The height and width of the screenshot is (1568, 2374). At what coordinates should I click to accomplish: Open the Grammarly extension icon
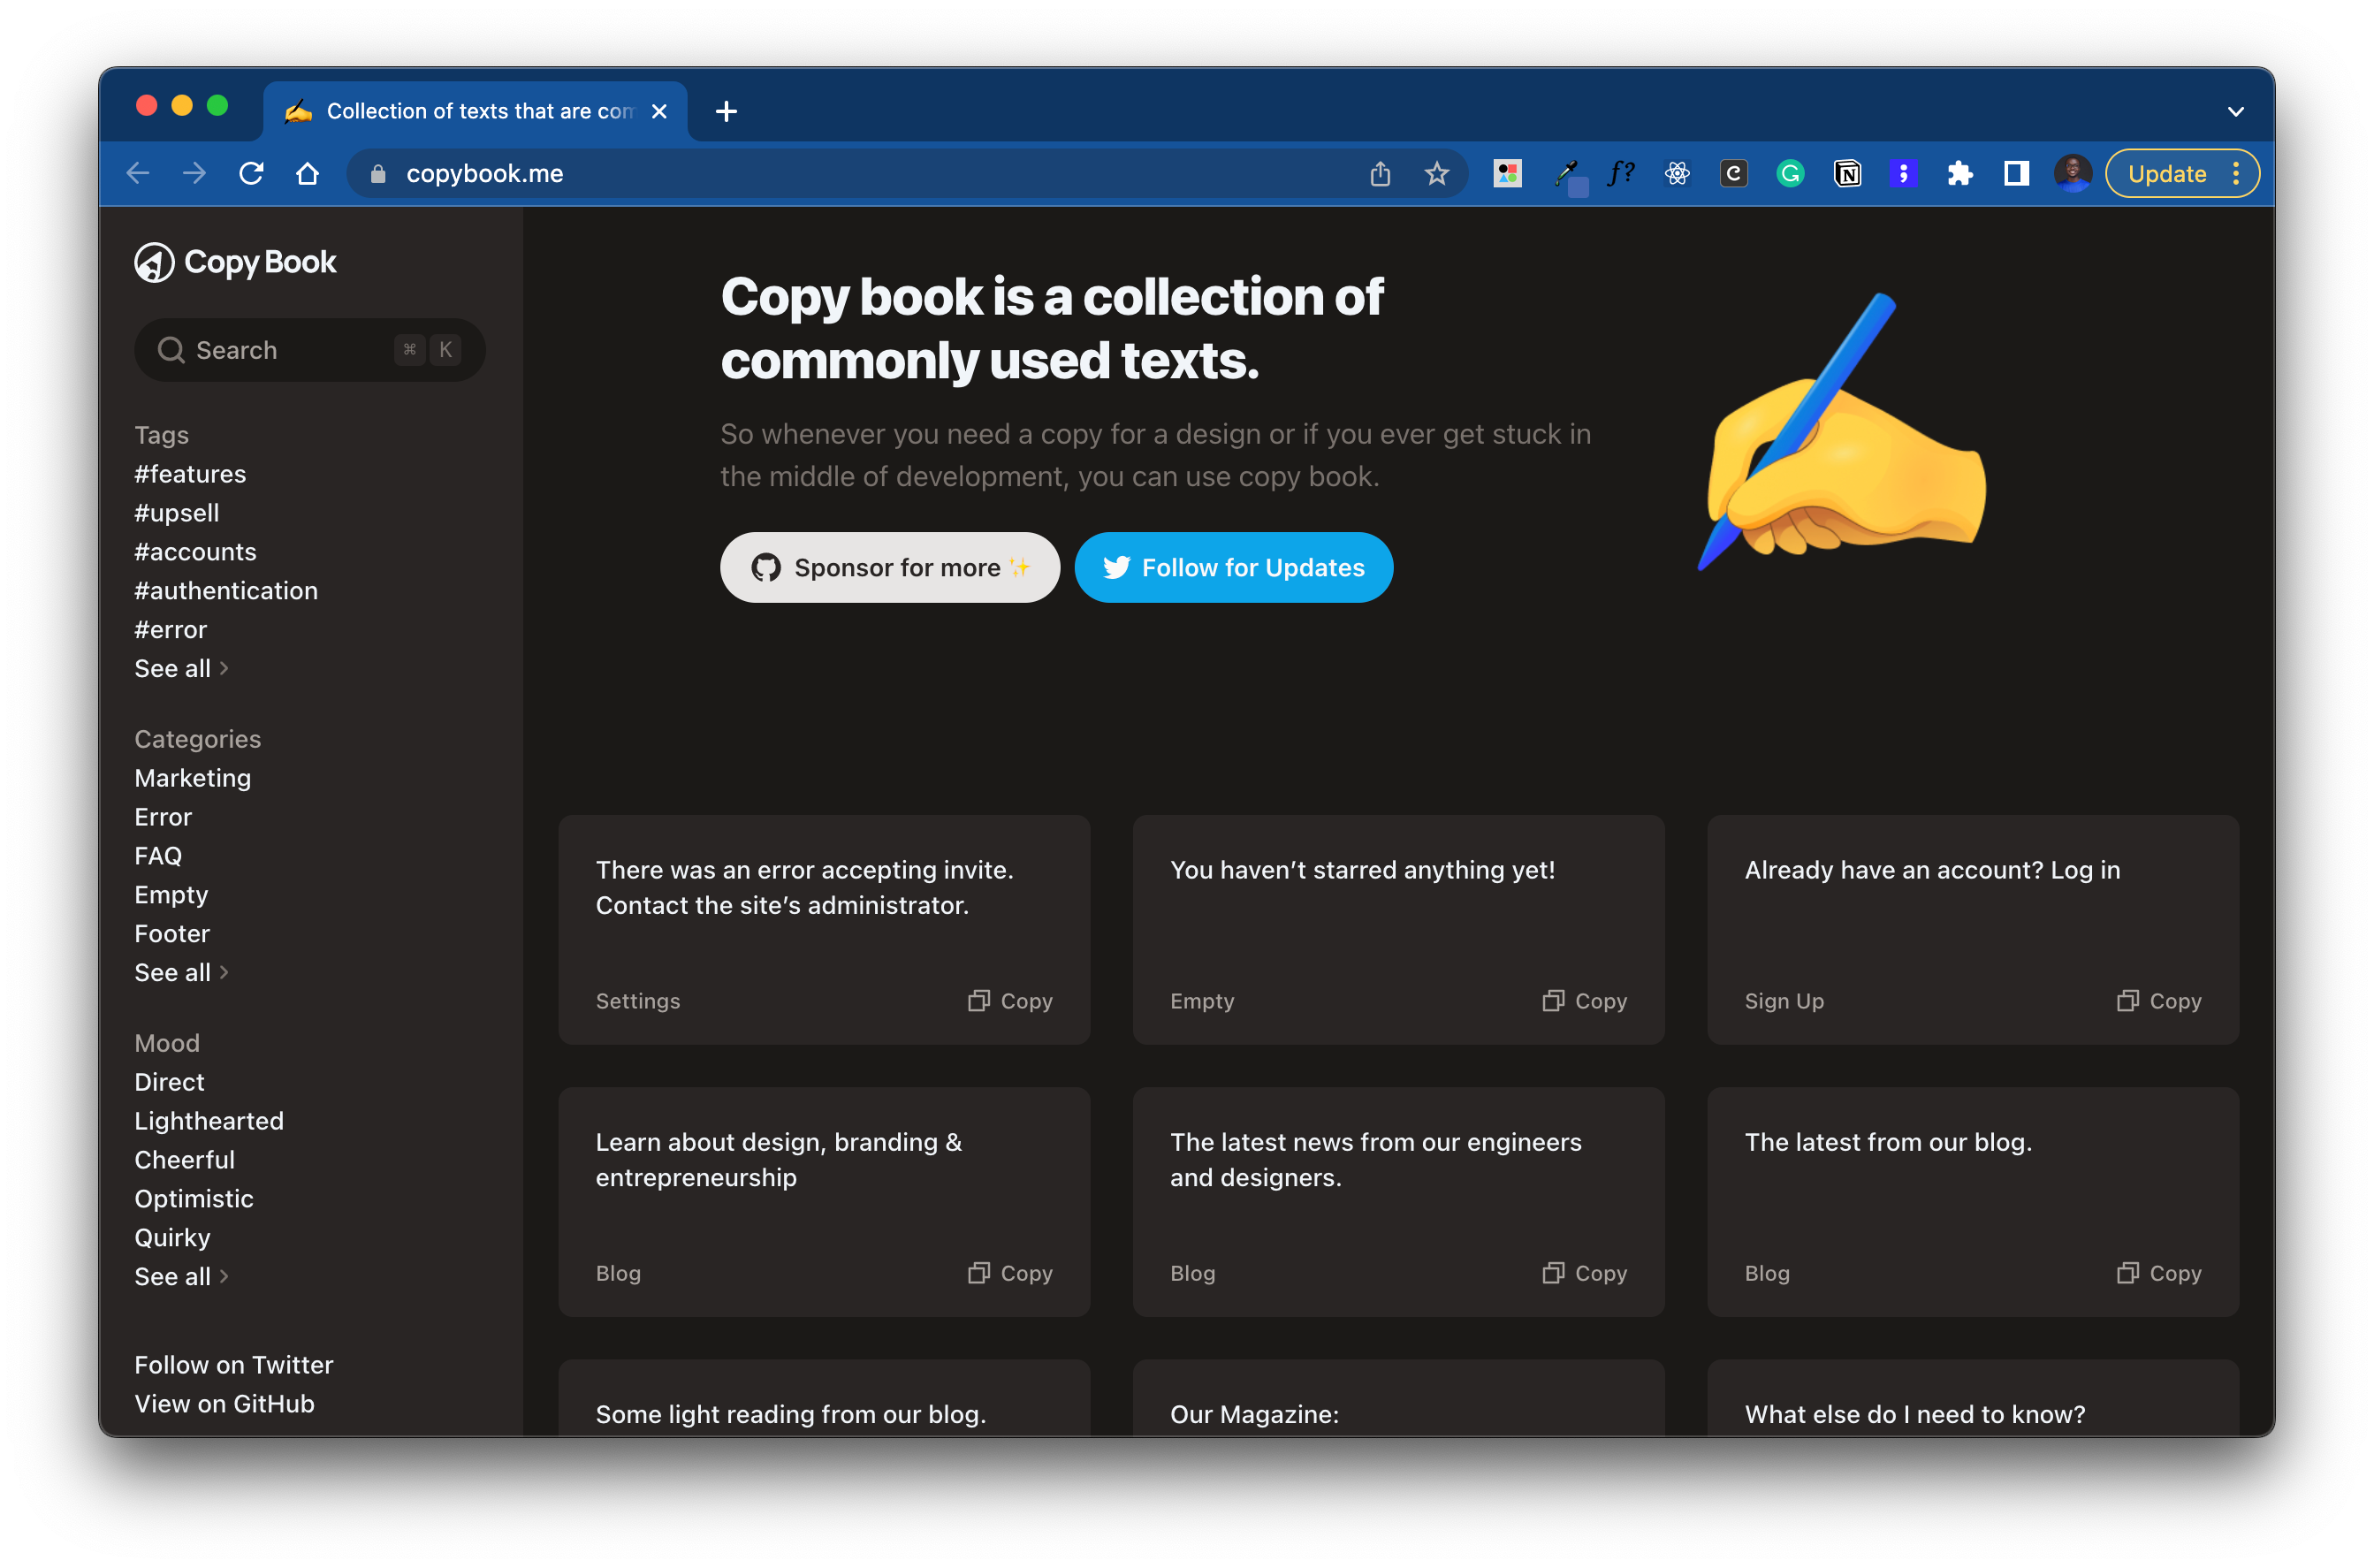click(x=1790, y=173)
